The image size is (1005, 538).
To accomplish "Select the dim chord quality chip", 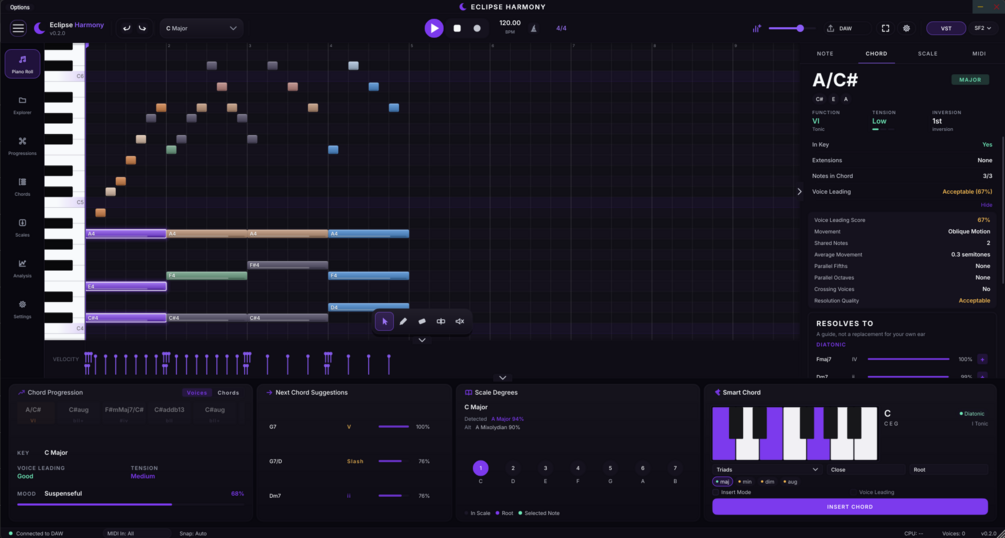I will pyautogui.click(x=767, y=482).
